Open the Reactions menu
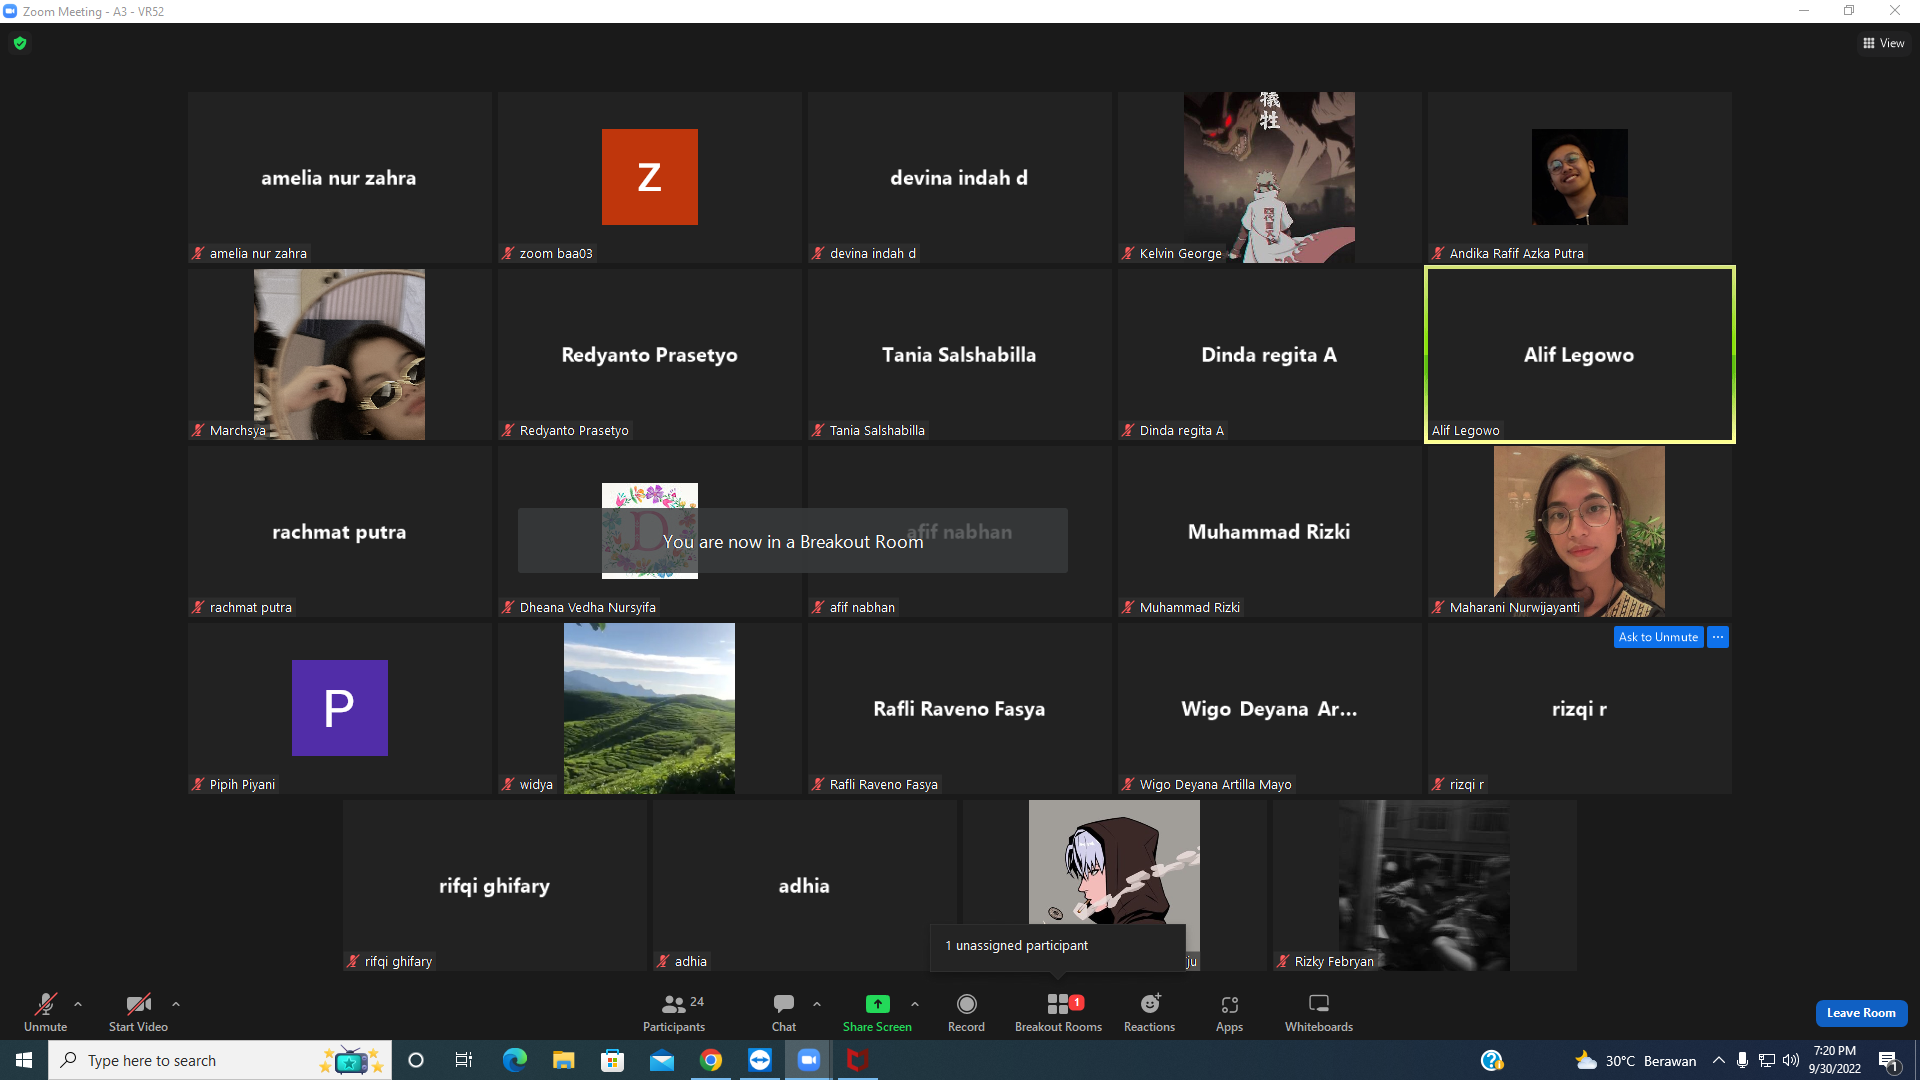 (1149, 1011)
